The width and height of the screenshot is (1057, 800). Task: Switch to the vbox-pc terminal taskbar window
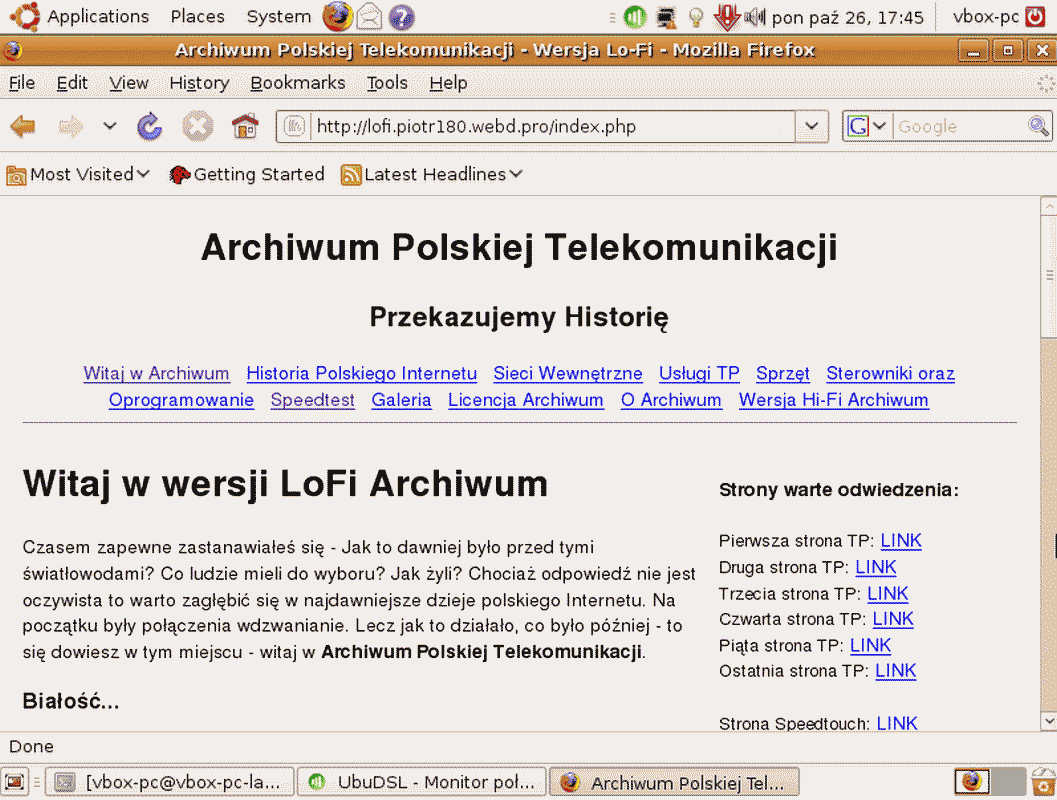(x=170, y=782)
